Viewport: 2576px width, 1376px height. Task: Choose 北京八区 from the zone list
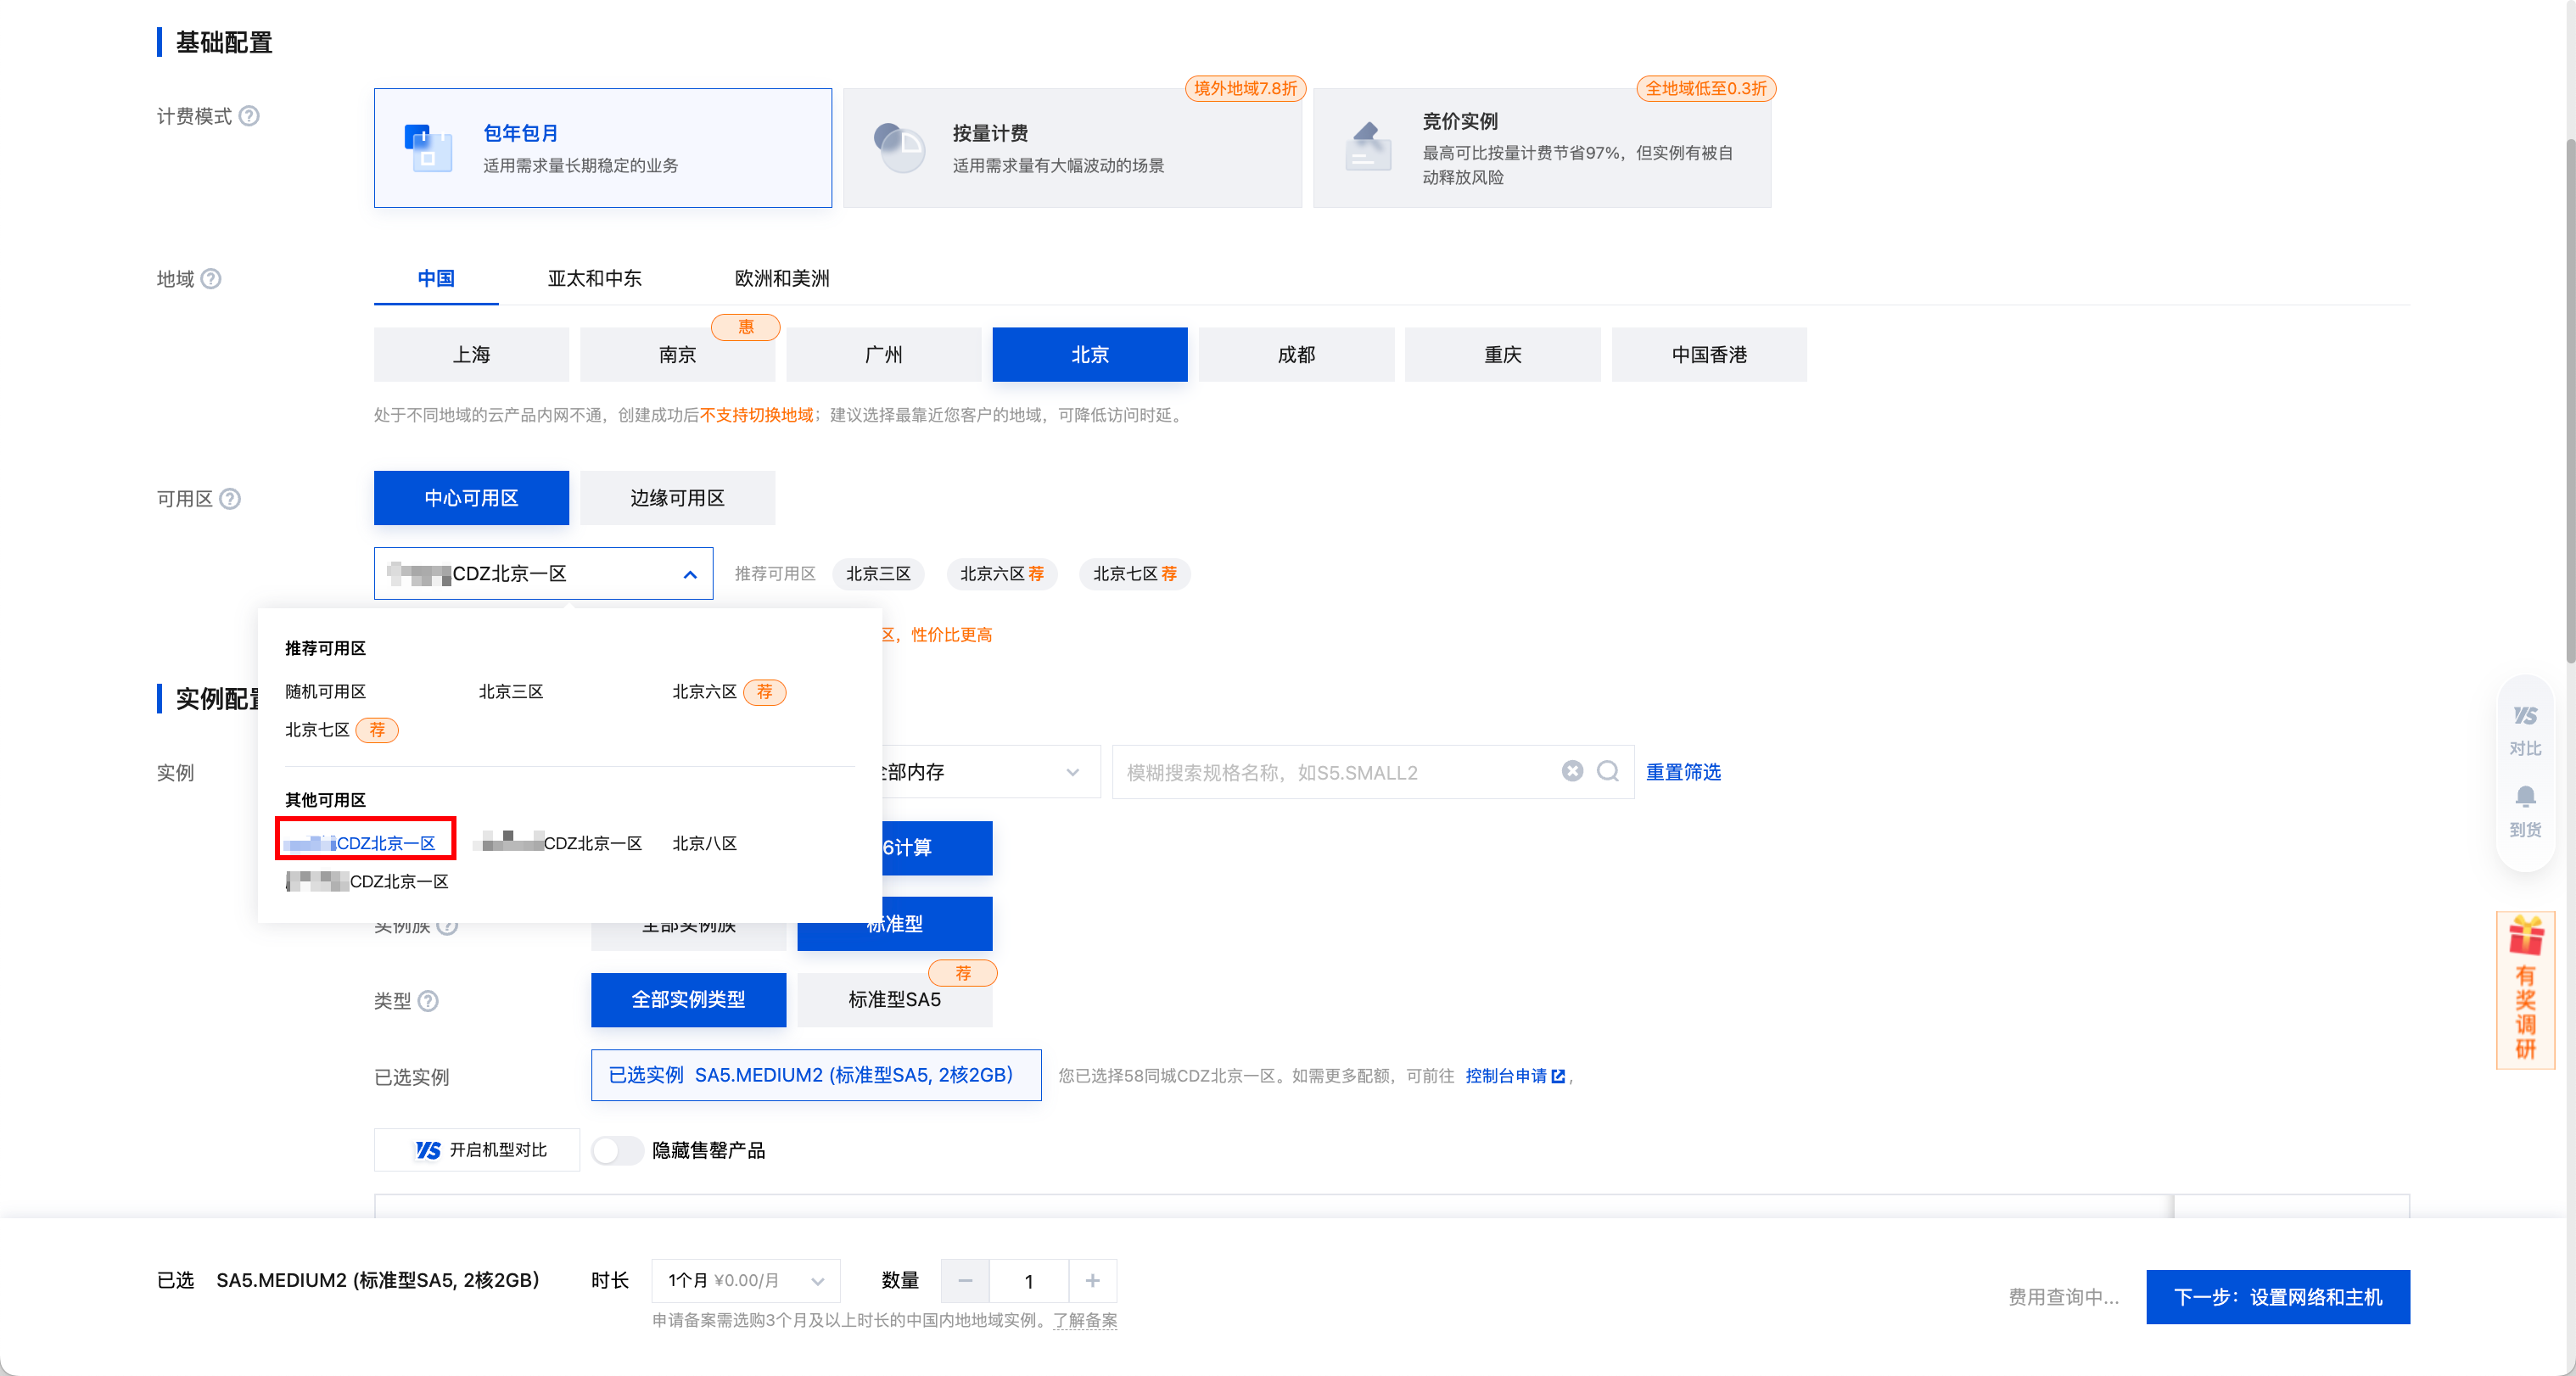pyautogui.click(x=704, y=843)
